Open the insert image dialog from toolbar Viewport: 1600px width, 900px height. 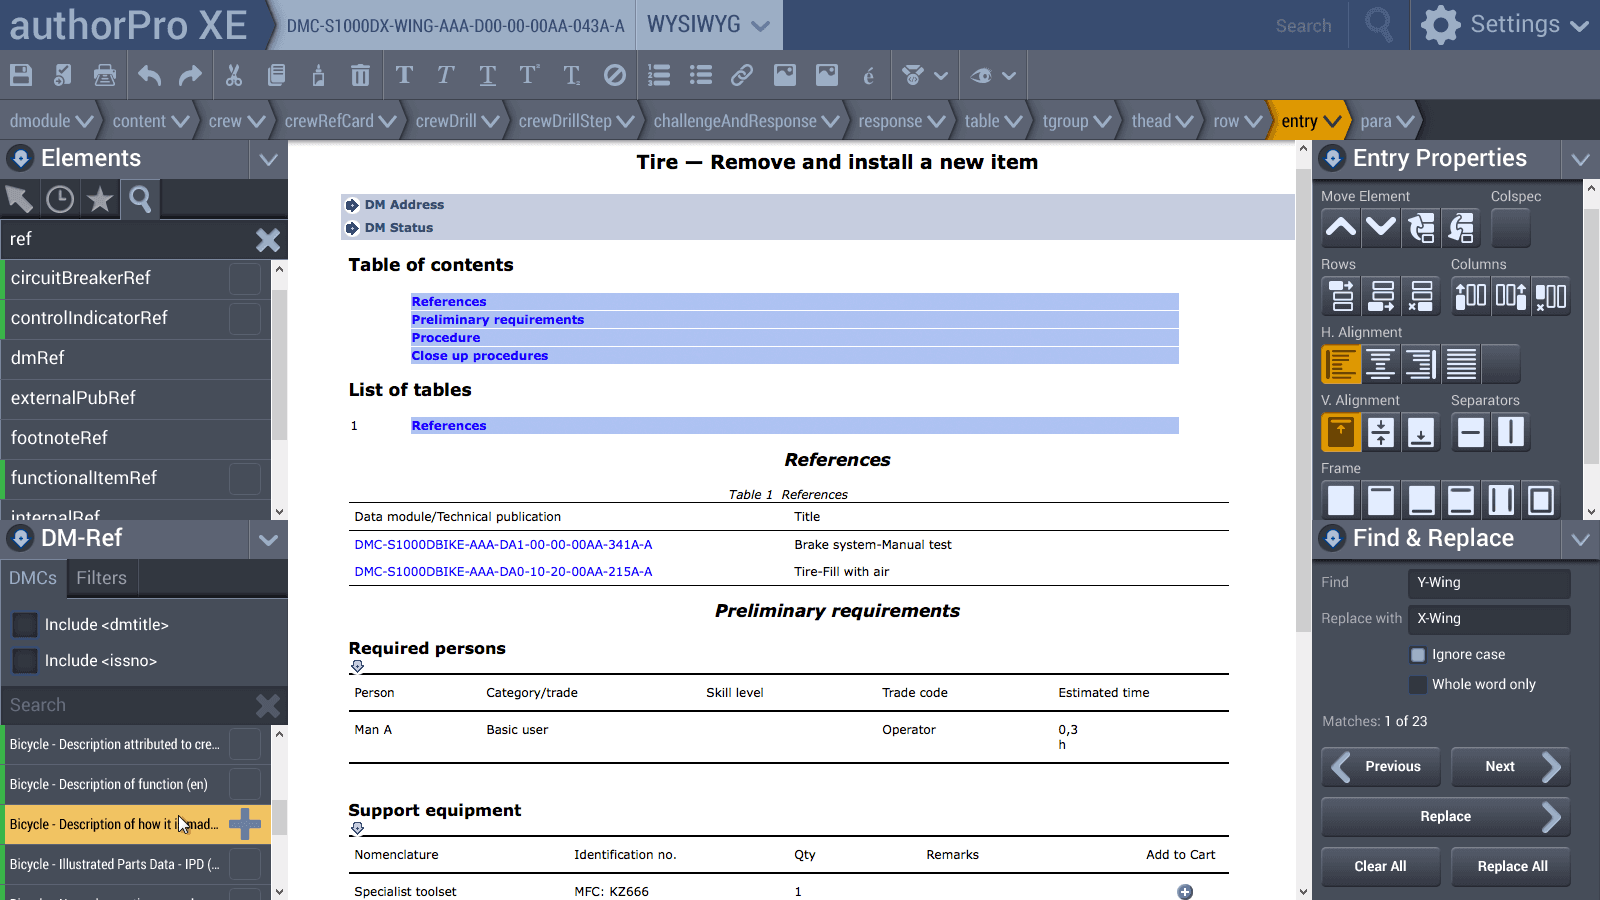coord(784,75)
